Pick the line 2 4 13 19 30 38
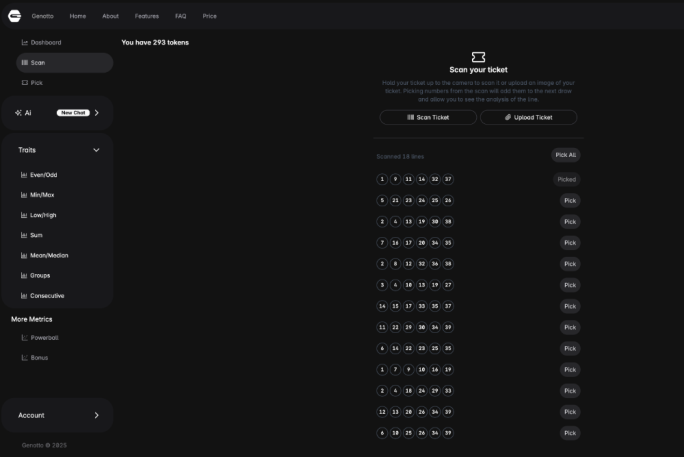The height and width of the screenshot is (457, 684). pyautogui.click(x=570, y=222)
